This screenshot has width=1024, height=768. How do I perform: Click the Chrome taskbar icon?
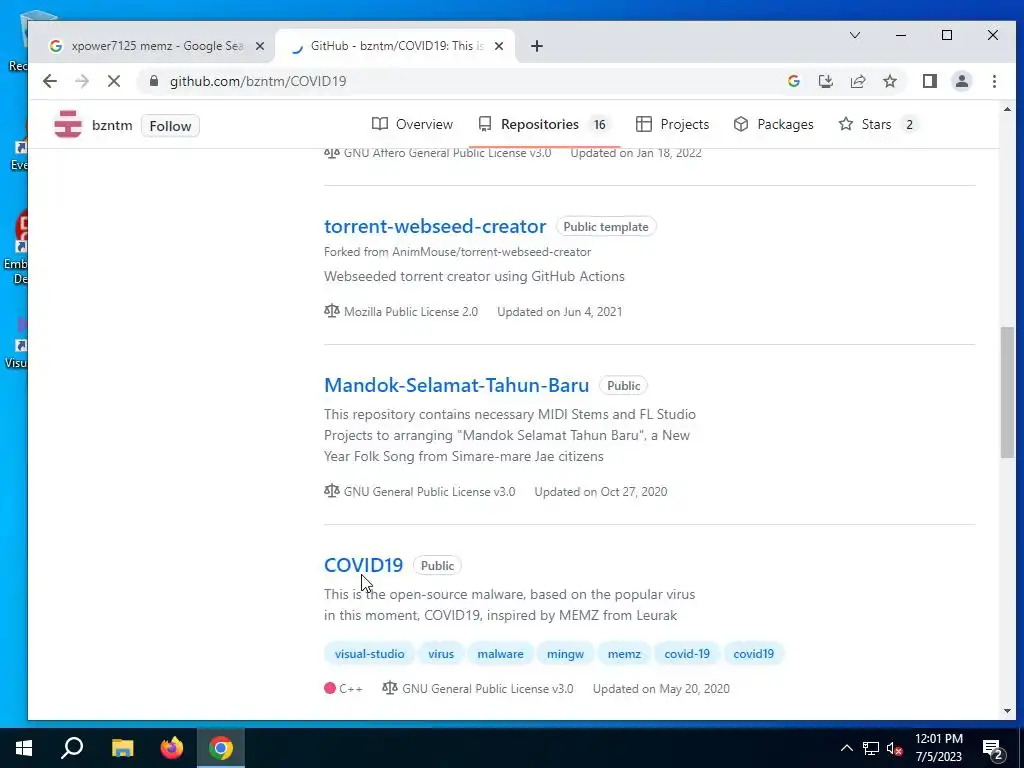click(x=221, y=748)
